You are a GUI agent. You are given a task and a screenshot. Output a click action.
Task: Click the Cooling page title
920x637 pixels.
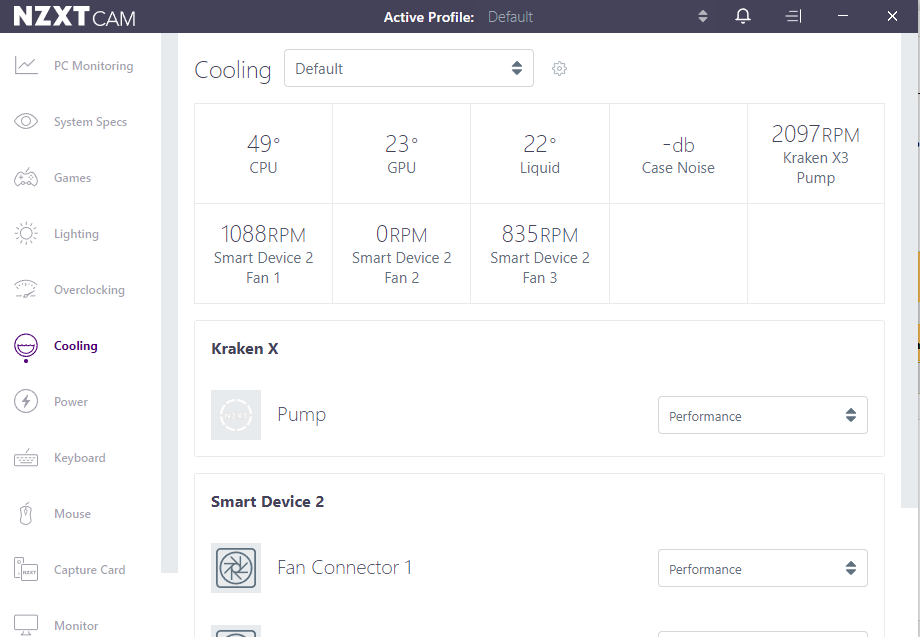click(233, 70)
